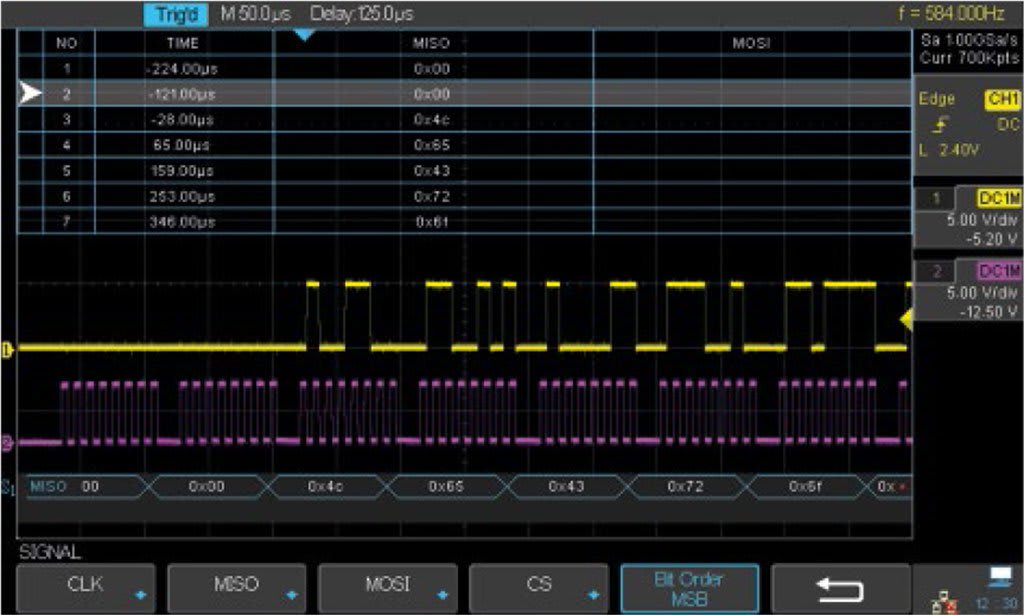Click the Edge trigger type label

(x=936, y=99)
